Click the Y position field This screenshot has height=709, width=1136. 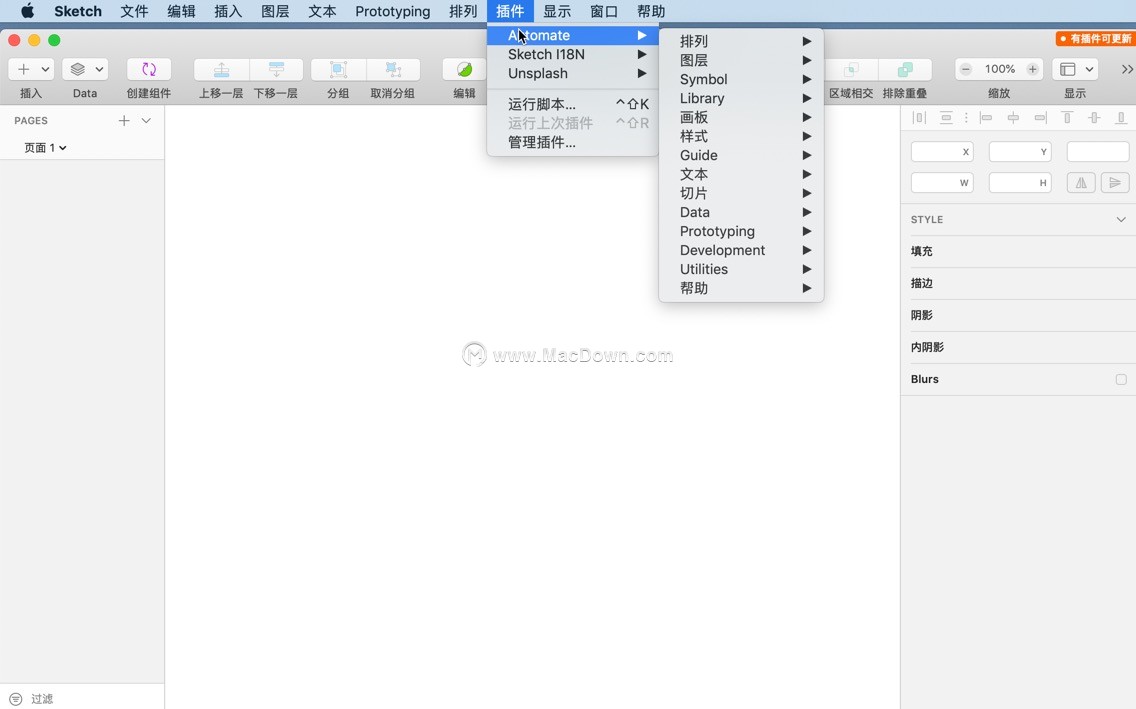pos(1020,151)
